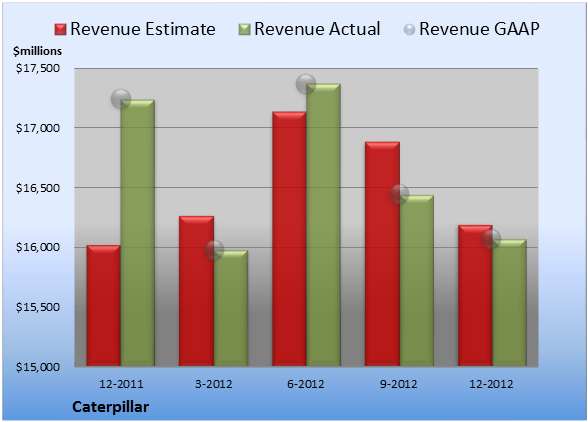Click the $15,000 axis value

tap(38, 366)
